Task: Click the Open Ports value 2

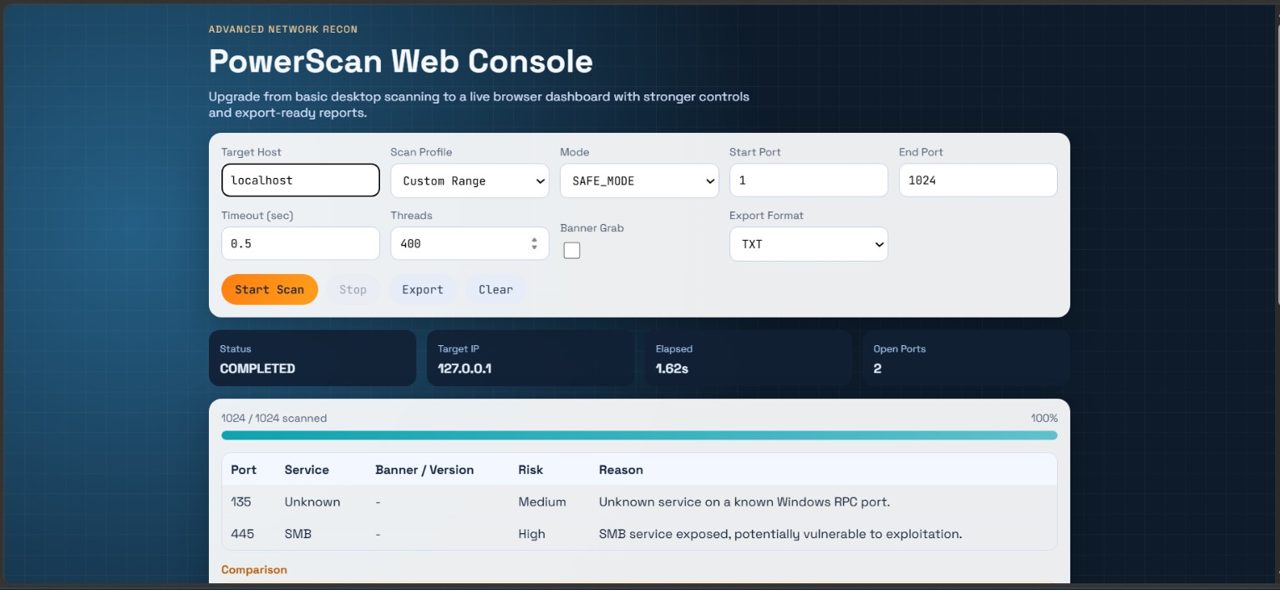Action: pos(877,368)
